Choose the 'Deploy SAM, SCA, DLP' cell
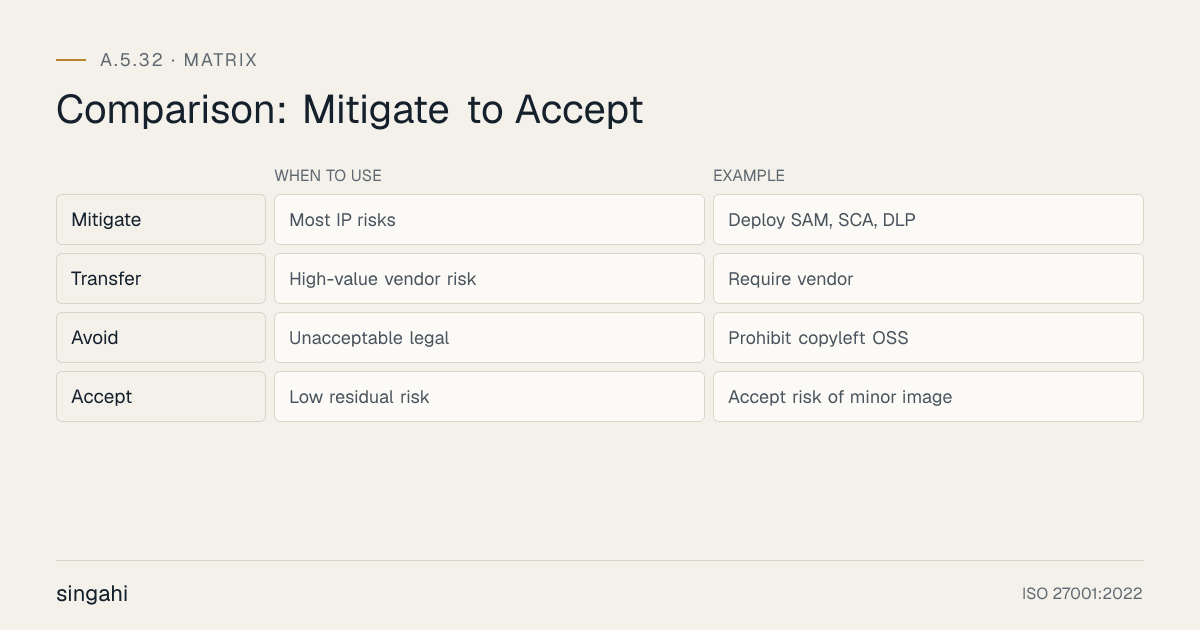Image resolution: width=1200 pixels, height=630 pixels. (928, 220)
